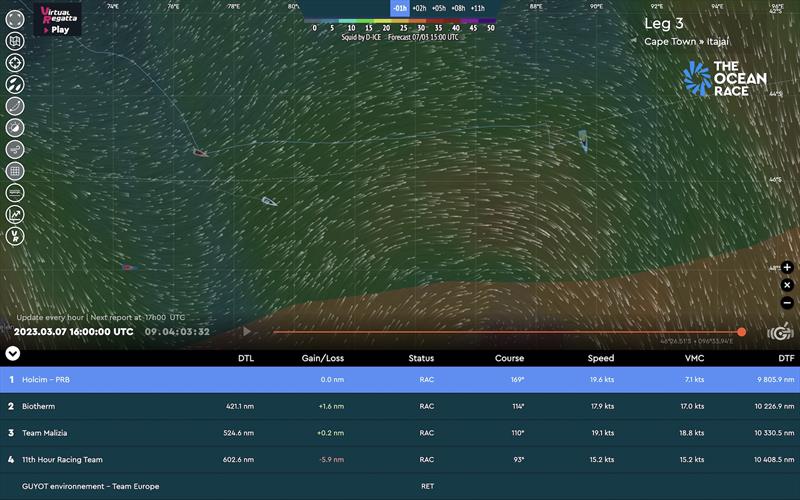Image resolution: width=800 pixels, height=500 pixels.
Task: Click the red boat on track line
Action: tap(199, 153)
